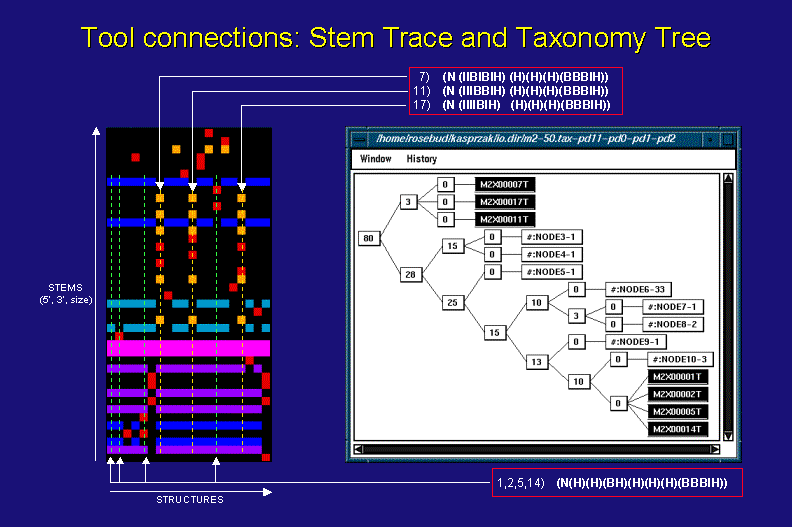Open the History menu

pyautogui.click(x=421, y=159)
